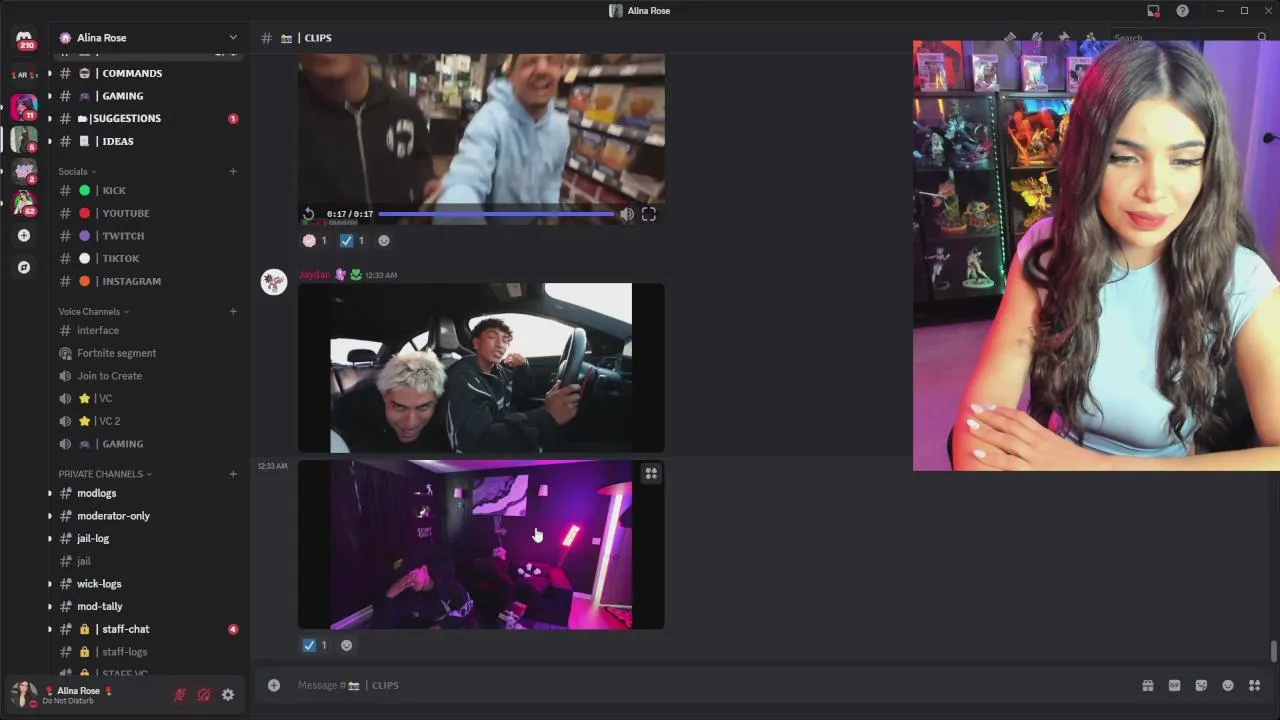This screenshot has height=720, width=1280.
Task: Click the video volume speaker icon
Action: click(626, 214)
